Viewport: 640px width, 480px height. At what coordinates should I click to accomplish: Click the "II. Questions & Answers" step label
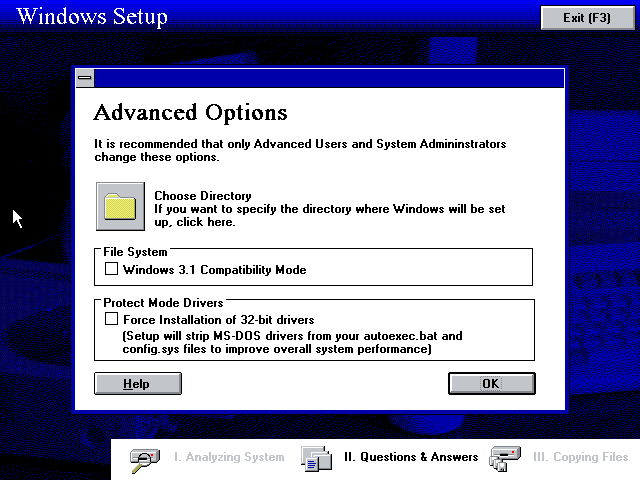click(411, 457)
